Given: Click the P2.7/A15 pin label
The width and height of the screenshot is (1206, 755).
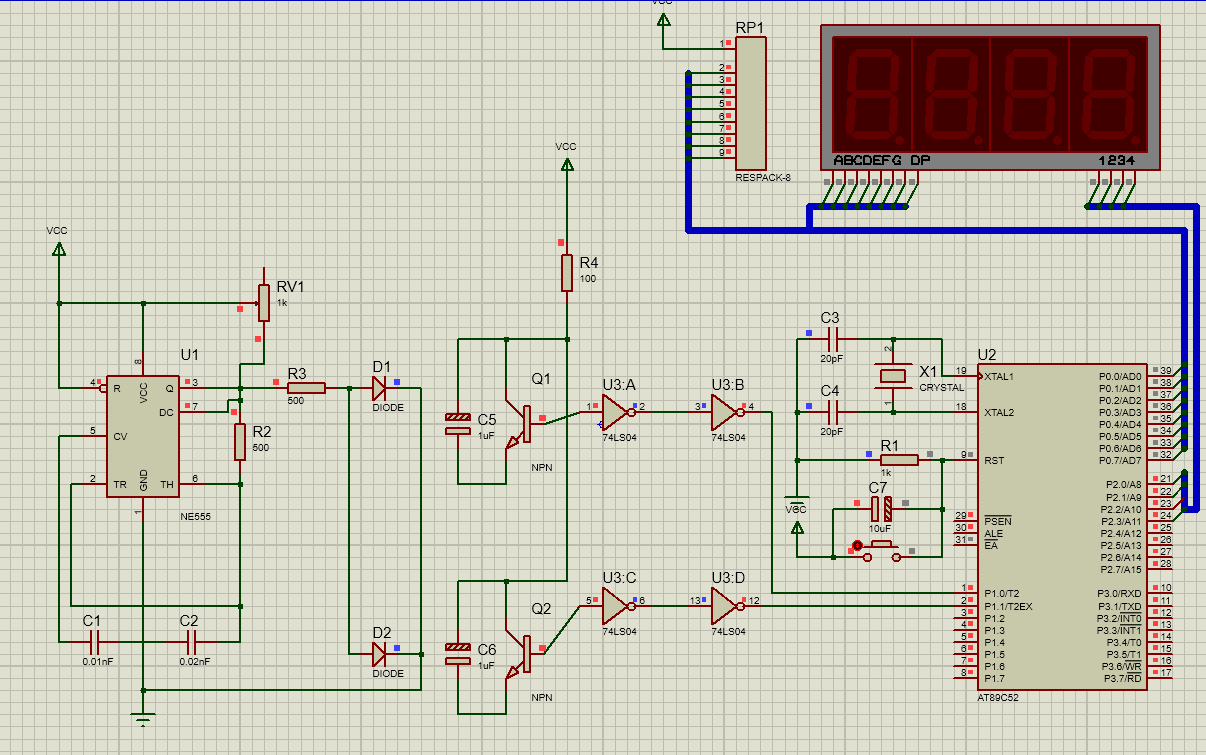Looking at the screenshot, I should (x=1123, y=569).
